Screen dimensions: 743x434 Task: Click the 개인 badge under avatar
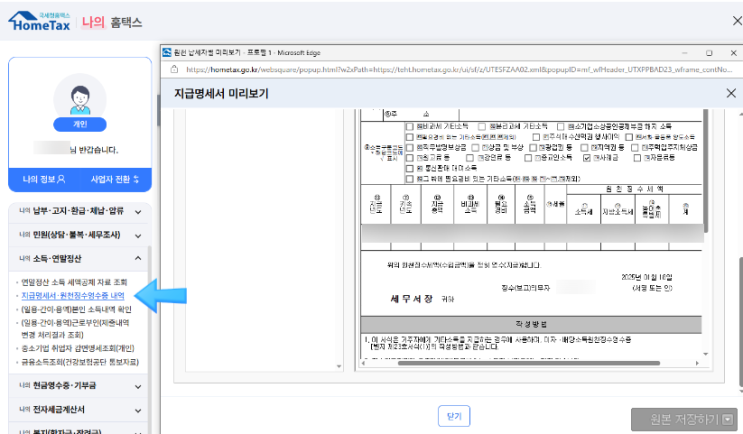click(x=80, y=124)
